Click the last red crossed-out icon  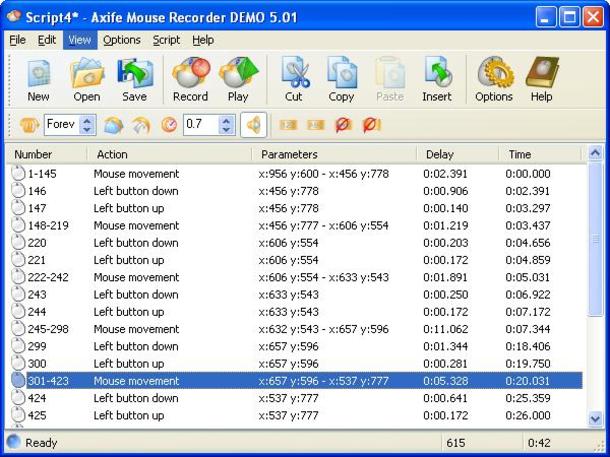coord(372,125)
